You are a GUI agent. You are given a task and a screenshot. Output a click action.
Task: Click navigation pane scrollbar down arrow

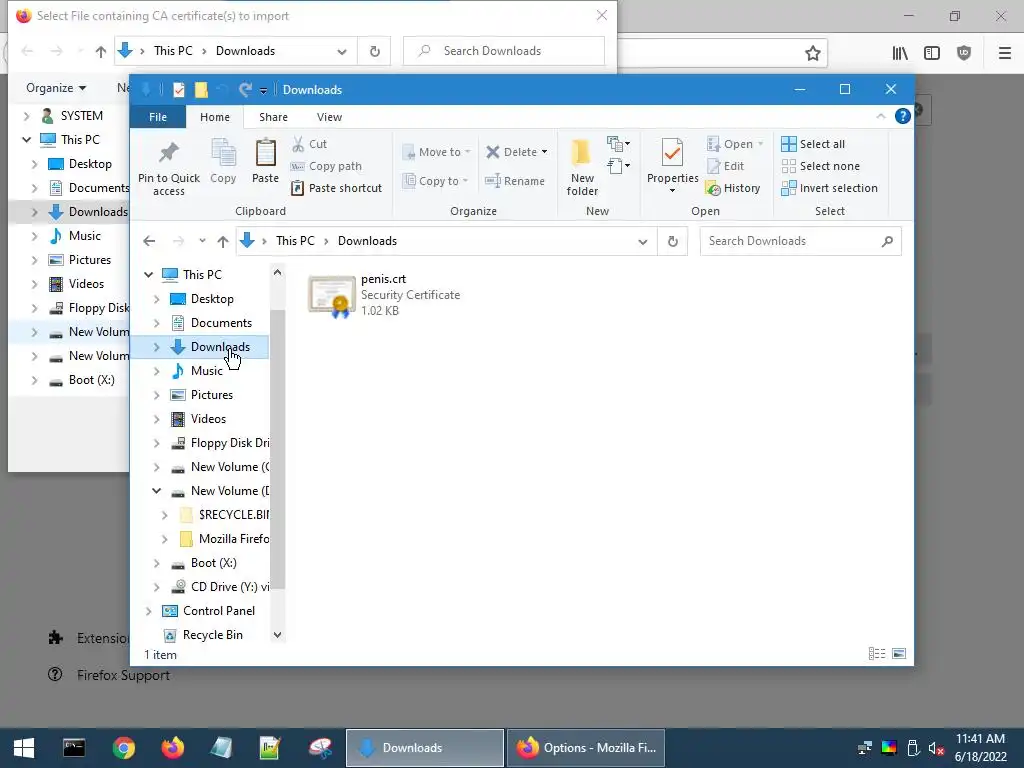click(278, 635)
